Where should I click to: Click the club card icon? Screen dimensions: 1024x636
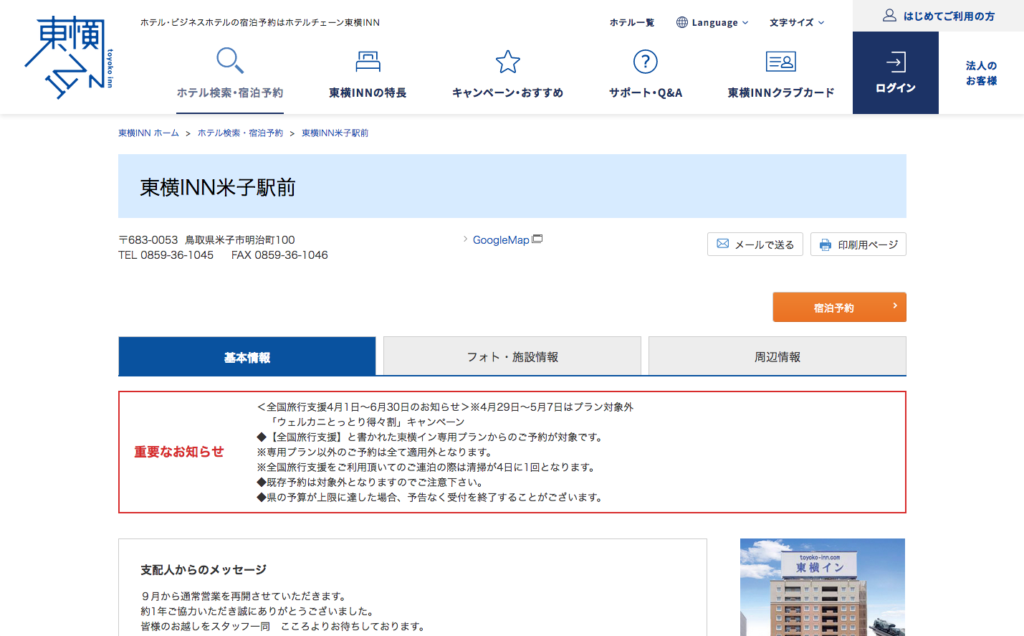click(780, 61)
